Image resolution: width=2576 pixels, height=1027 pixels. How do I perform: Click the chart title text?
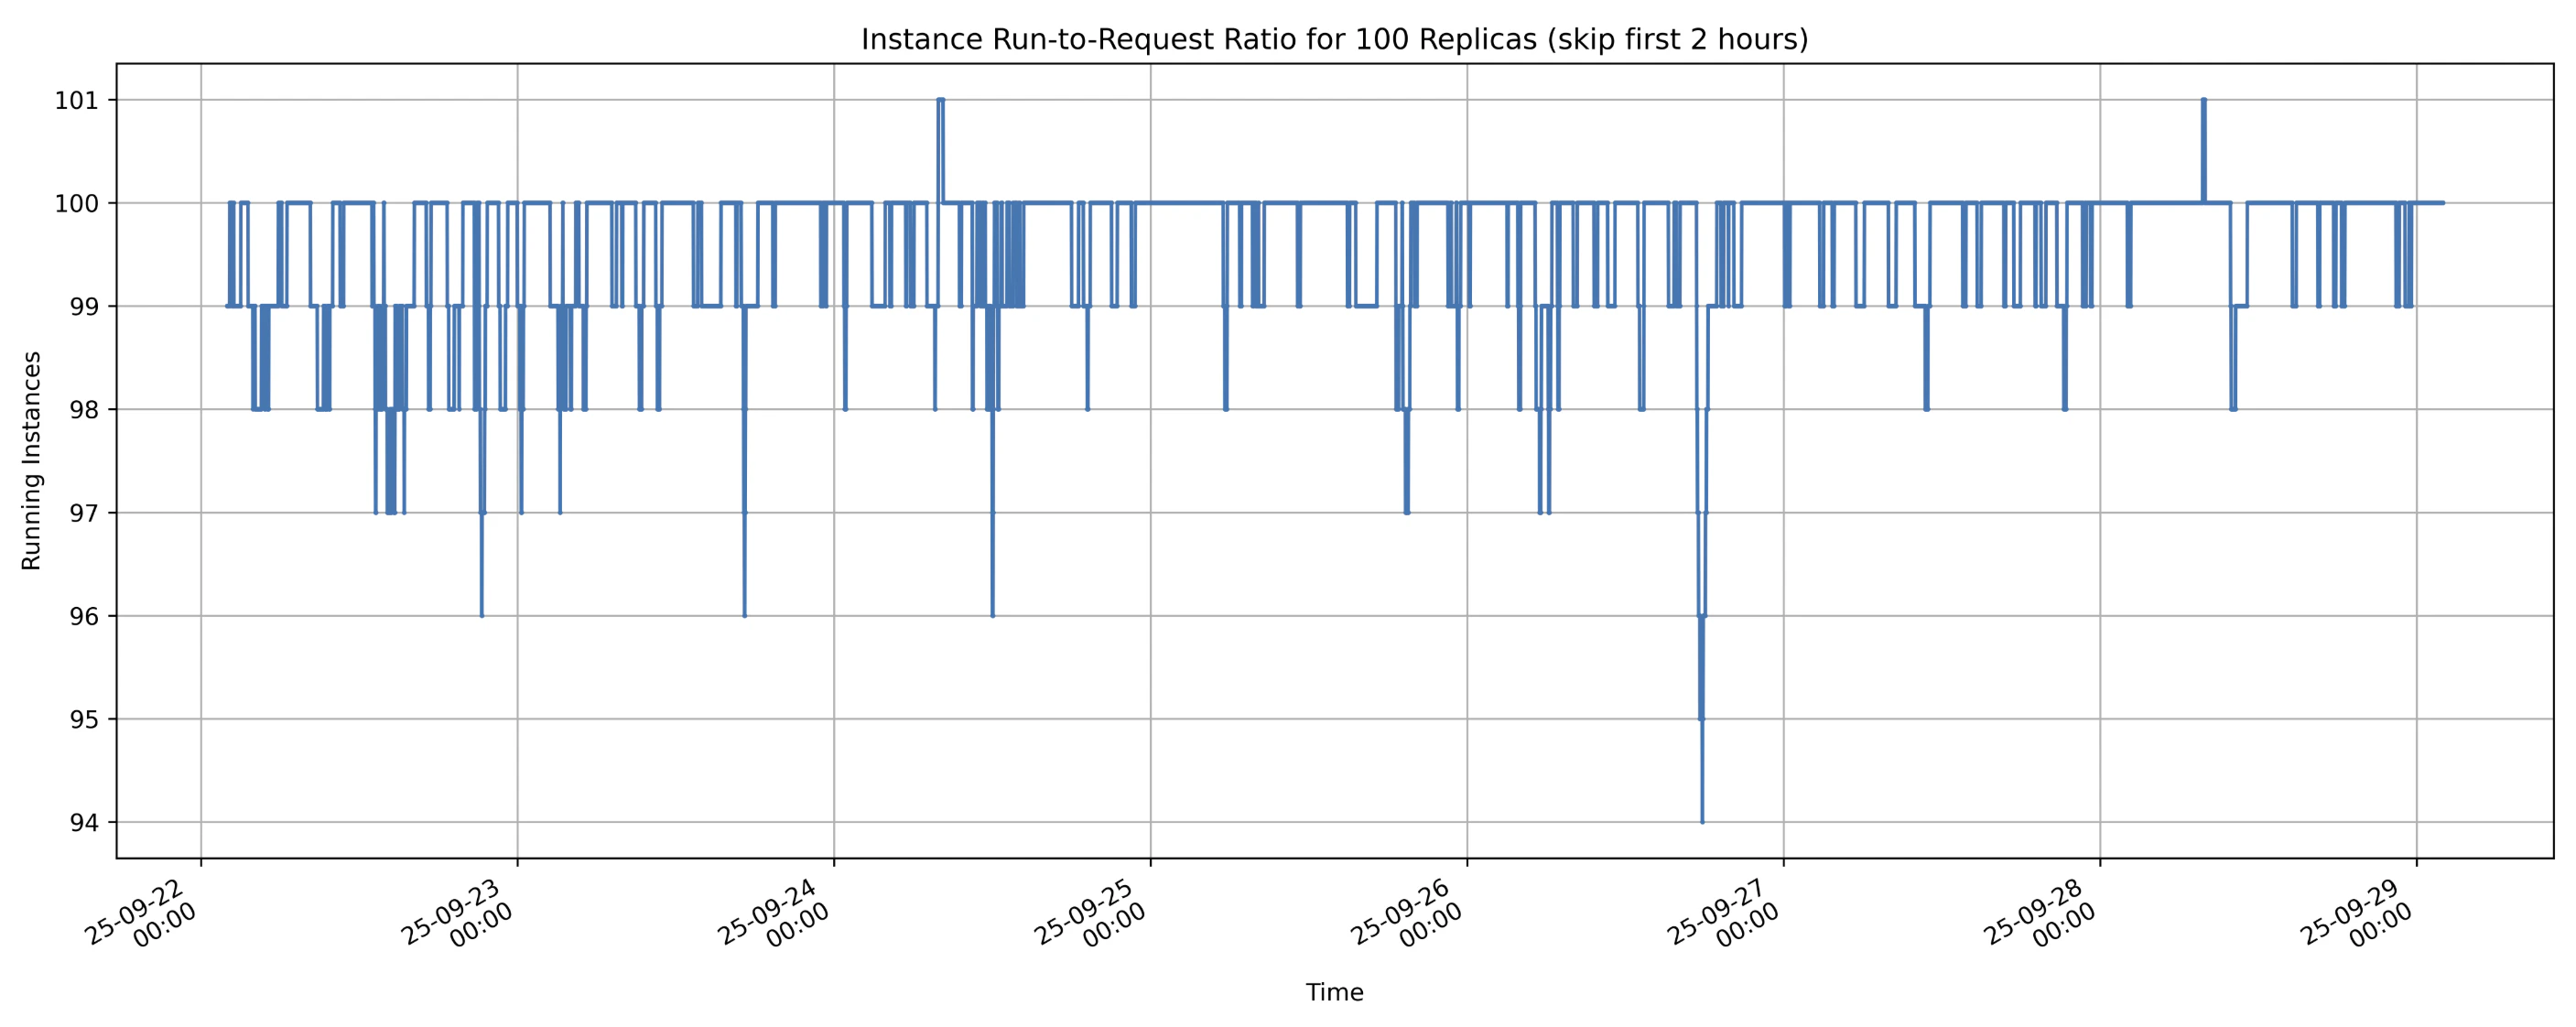coord(1334,40)
